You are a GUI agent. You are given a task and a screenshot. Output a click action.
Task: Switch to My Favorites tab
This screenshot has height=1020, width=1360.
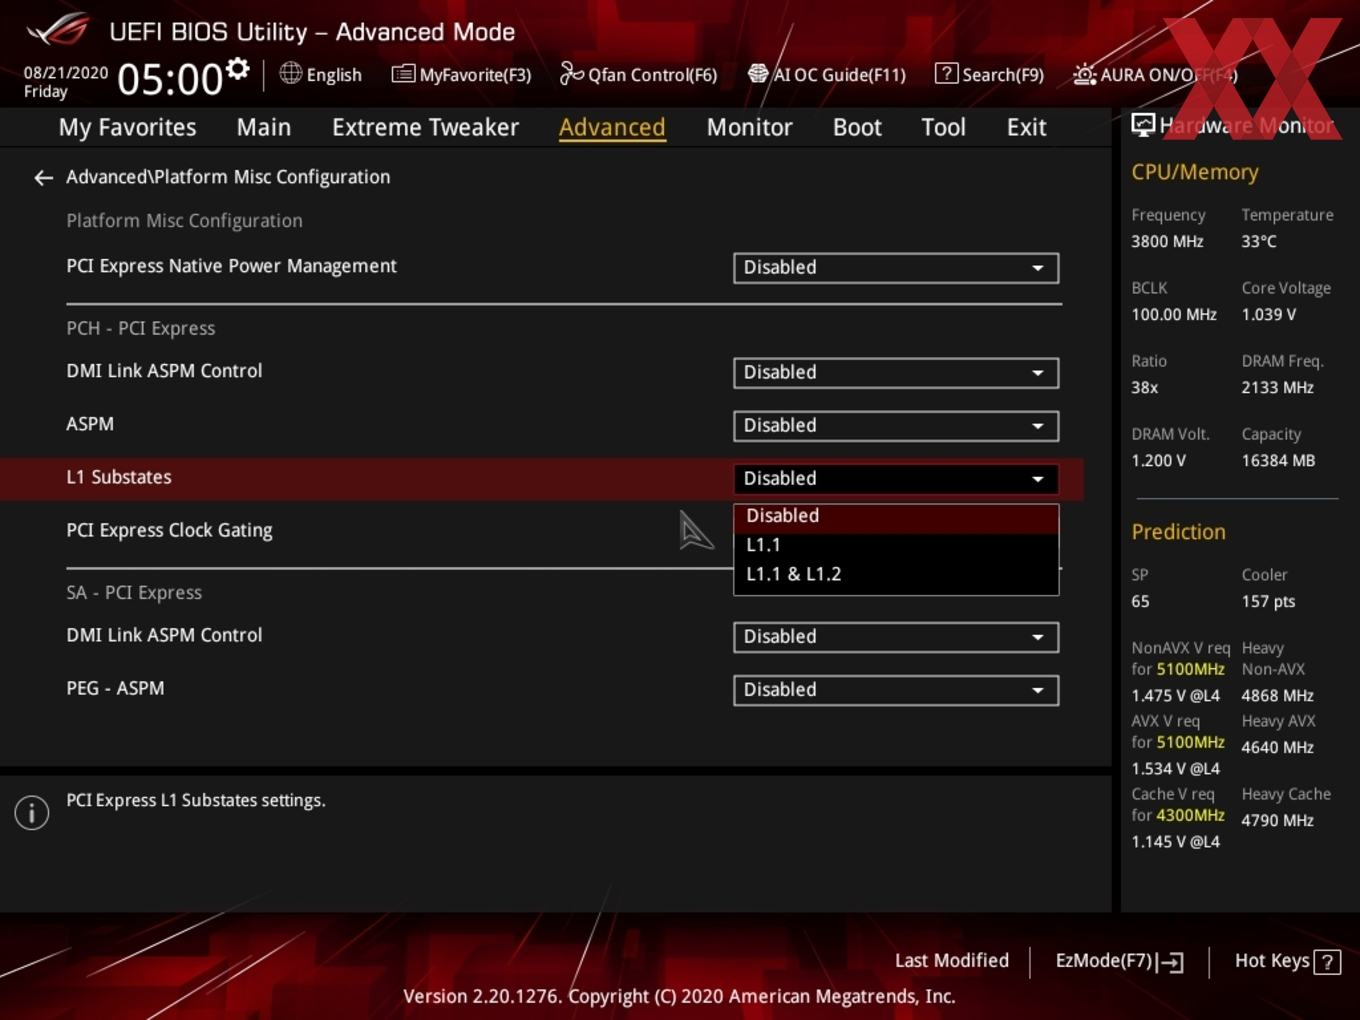coord(127,128)
